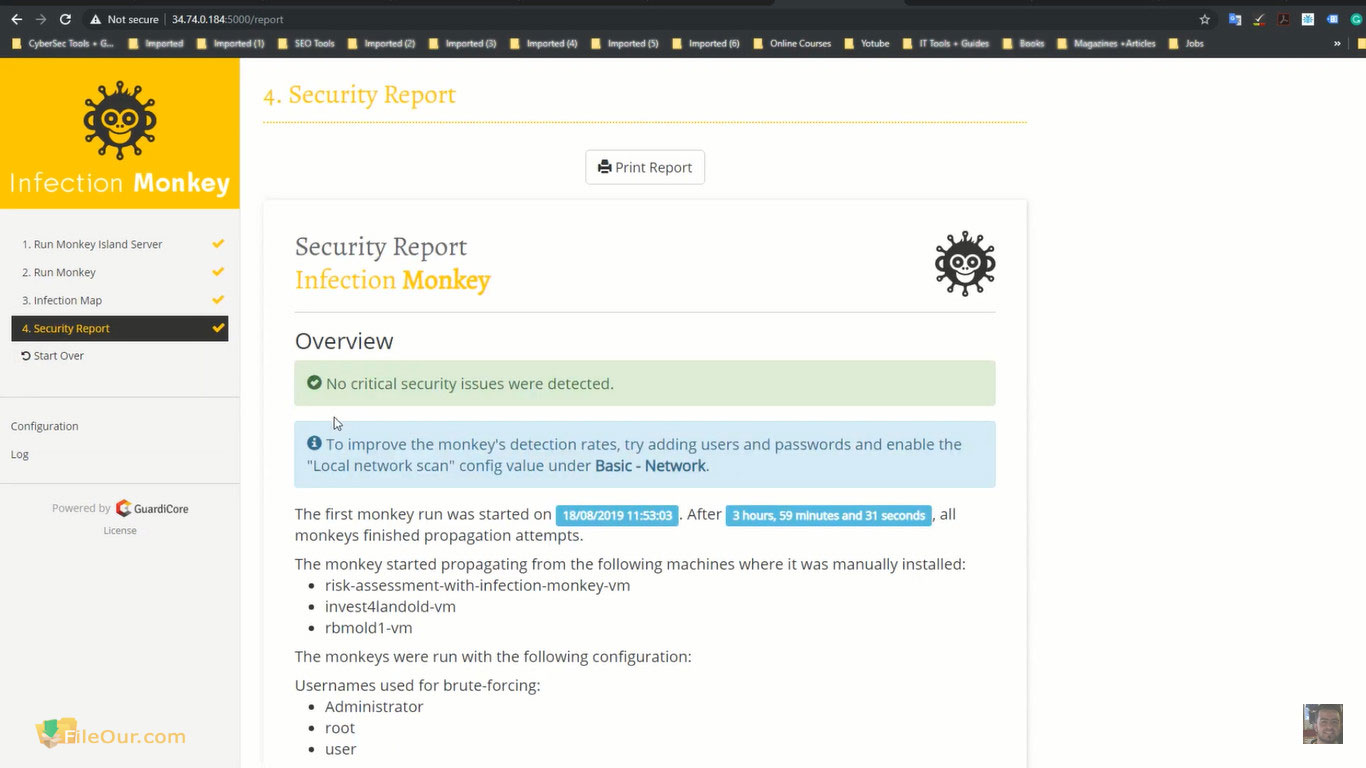The image size is (1366, 768).
Task: Expand the bookmarks overflow chevron
Action: pos(1338,44)
